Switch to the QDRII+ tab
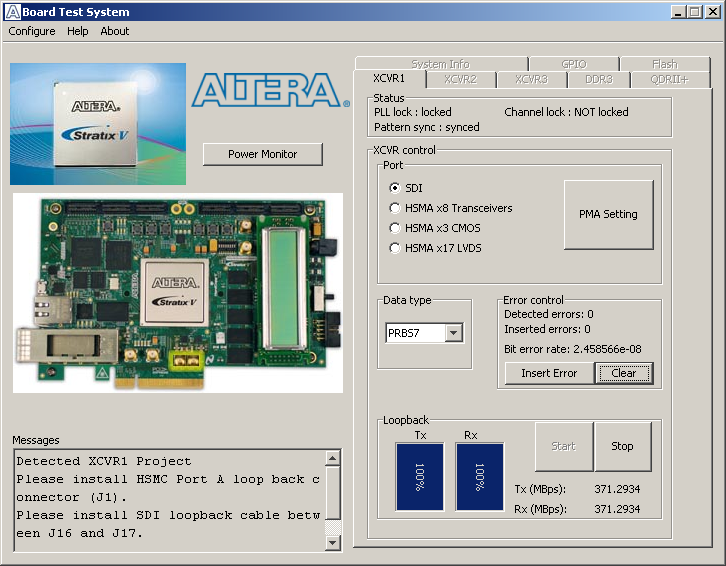Image resolution: width=726 pixels, height=566 pixels. pos(670,79)
